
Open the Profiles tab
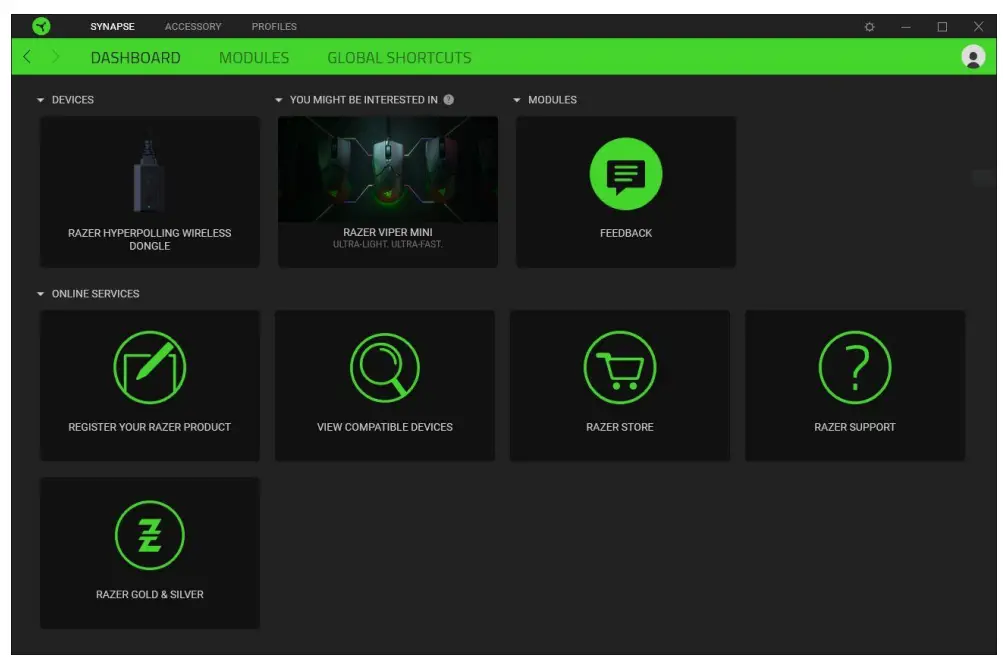click(274, 27)
